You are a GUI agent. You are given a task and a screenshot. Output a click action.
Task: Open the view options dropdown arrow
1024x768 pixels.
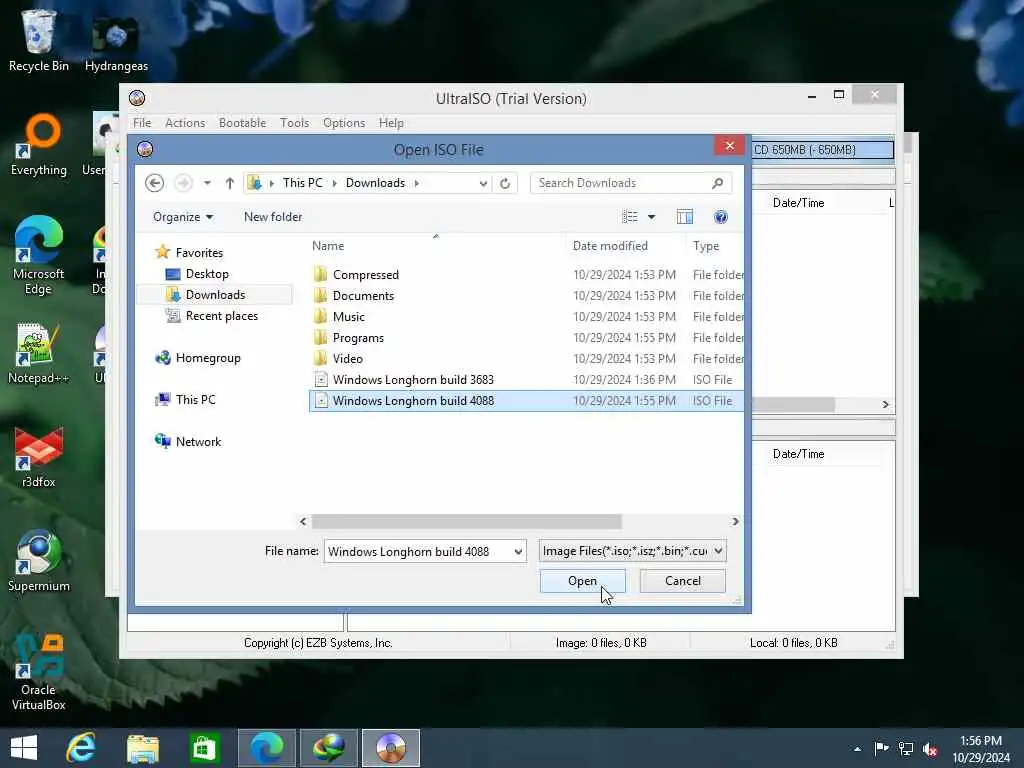click(x=651, y=217)
